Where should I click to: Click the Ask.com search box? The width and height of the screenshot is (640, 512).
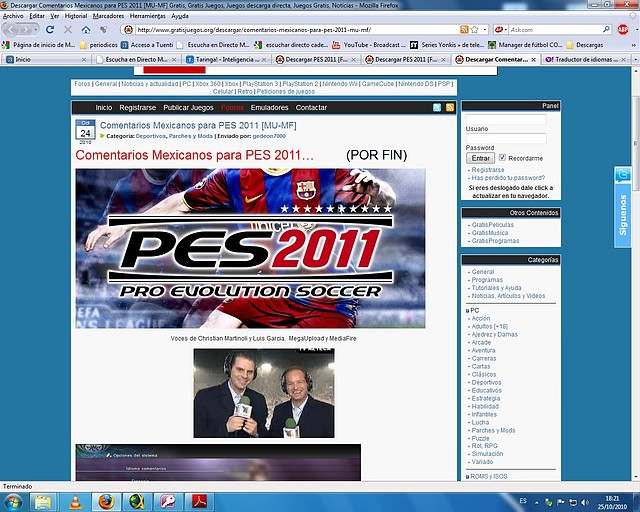click(x=555, y=29)
